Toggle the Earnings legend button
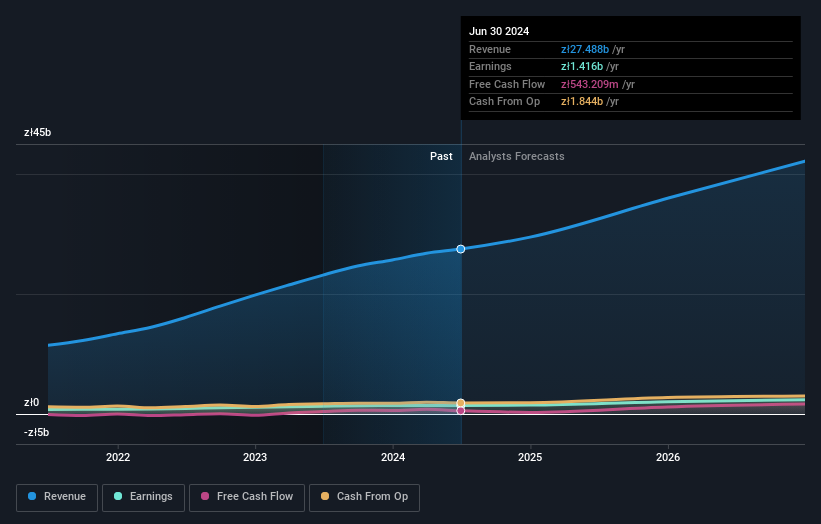 point(143,497)
